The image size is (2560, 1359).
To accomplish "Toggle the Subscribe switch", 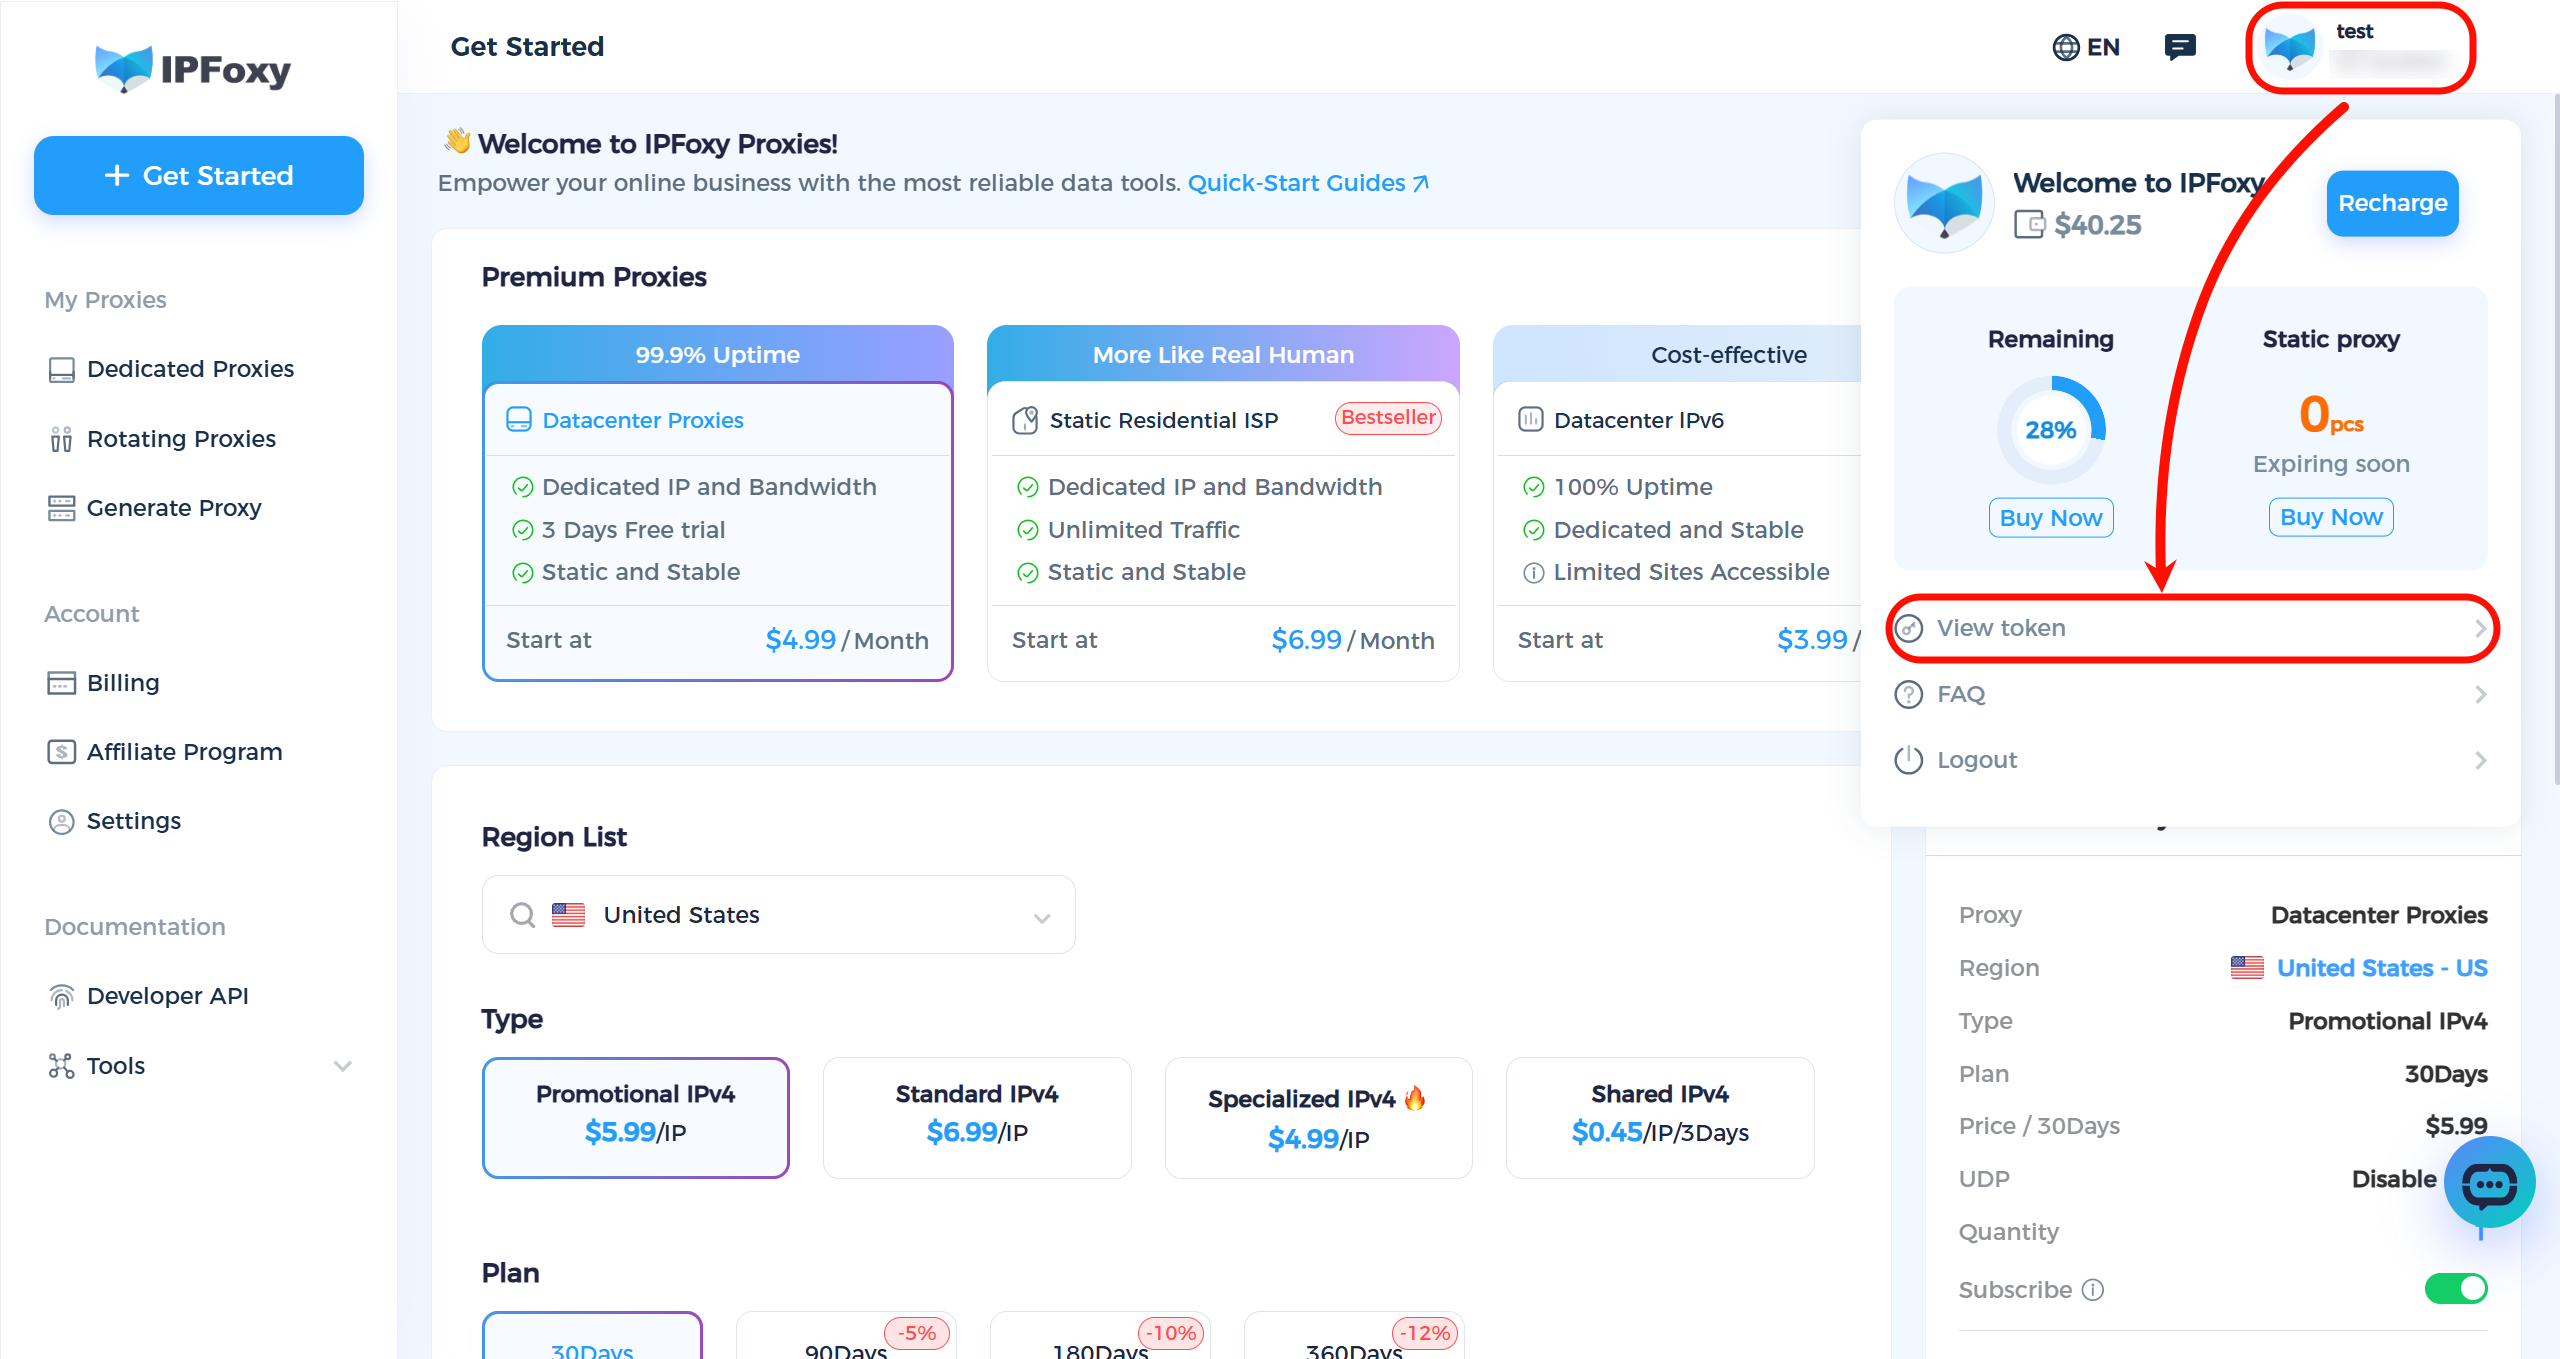I will 2456,1289.
